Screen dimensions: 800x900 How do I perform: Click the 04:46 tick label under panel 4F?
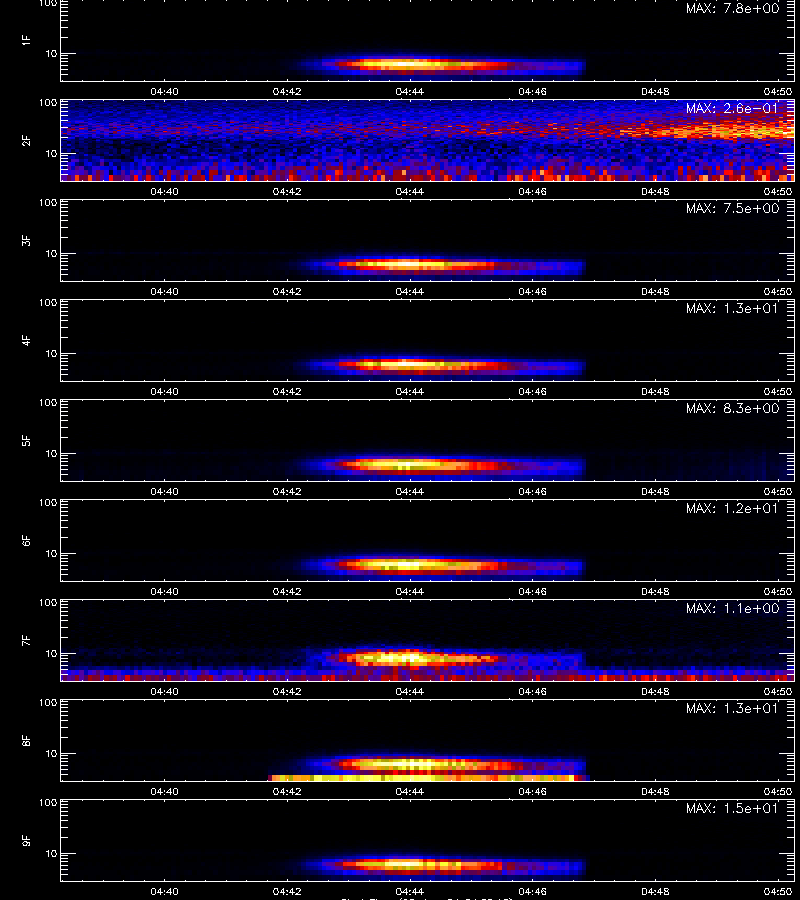pyautogui.click(x=533, y=391)
